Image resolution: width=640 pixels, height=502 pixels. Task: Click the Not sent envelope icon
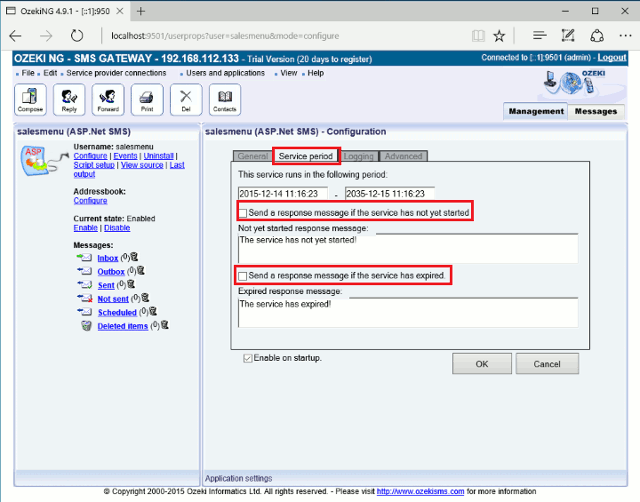84,298
